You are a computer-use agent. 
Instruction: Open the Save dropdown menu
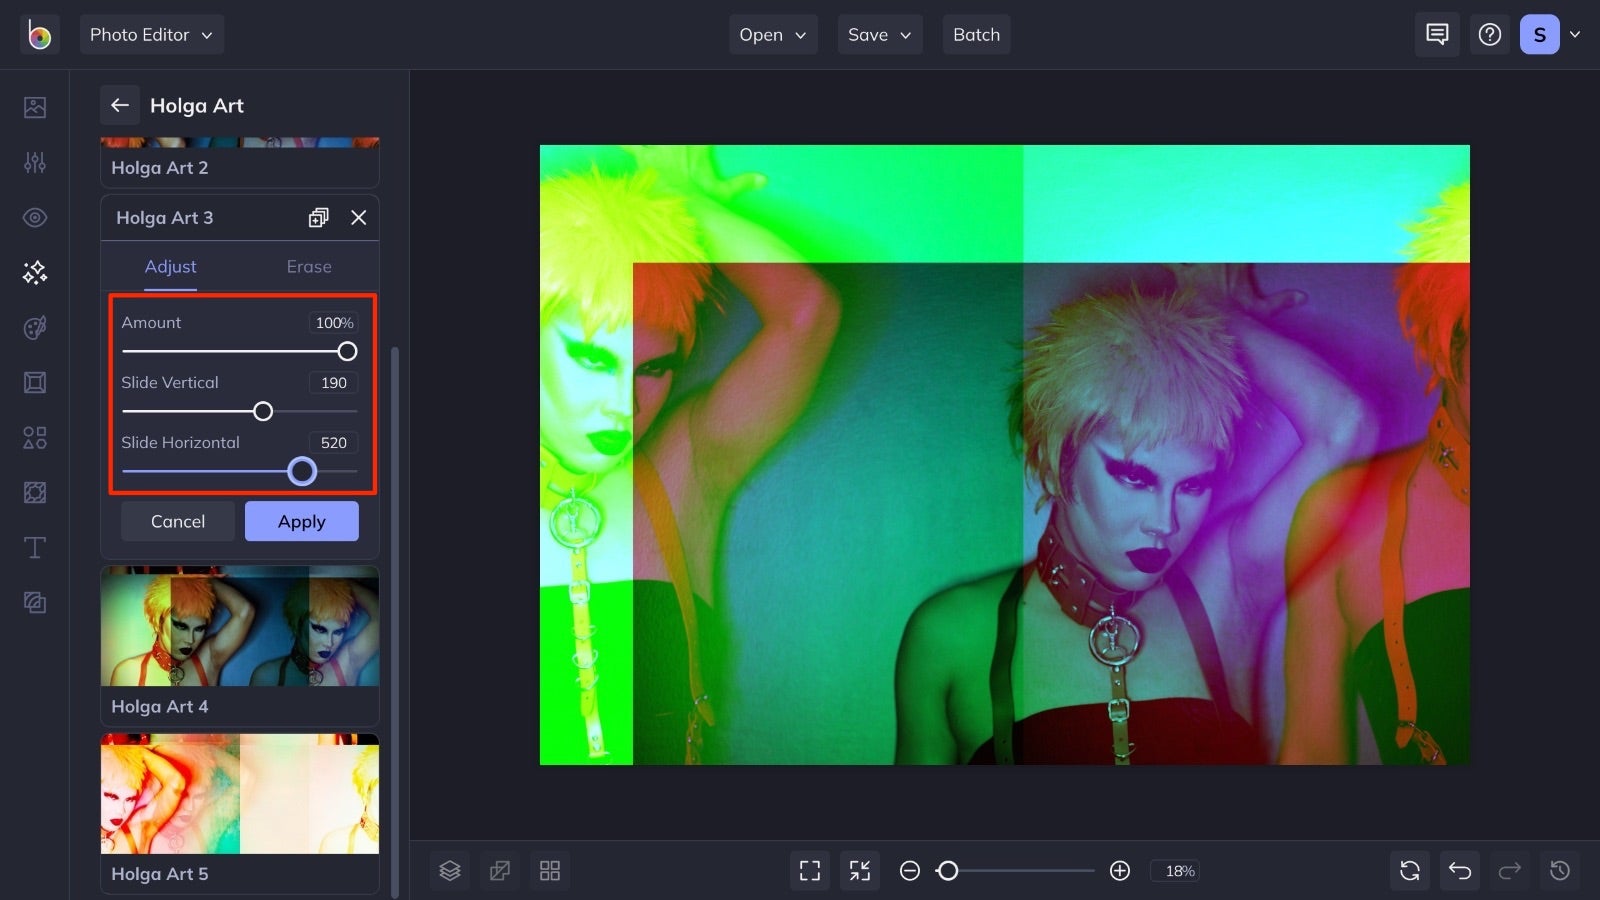coord(879,34)
